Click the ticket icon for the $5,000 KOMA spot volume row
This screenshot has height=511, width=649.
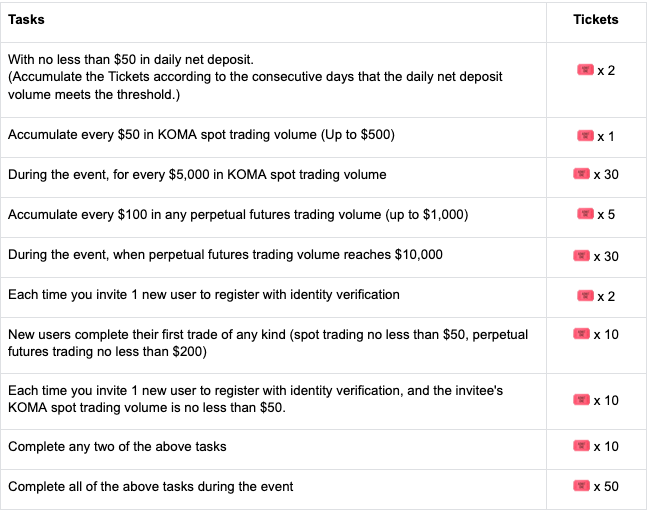[x=581, y=174]
